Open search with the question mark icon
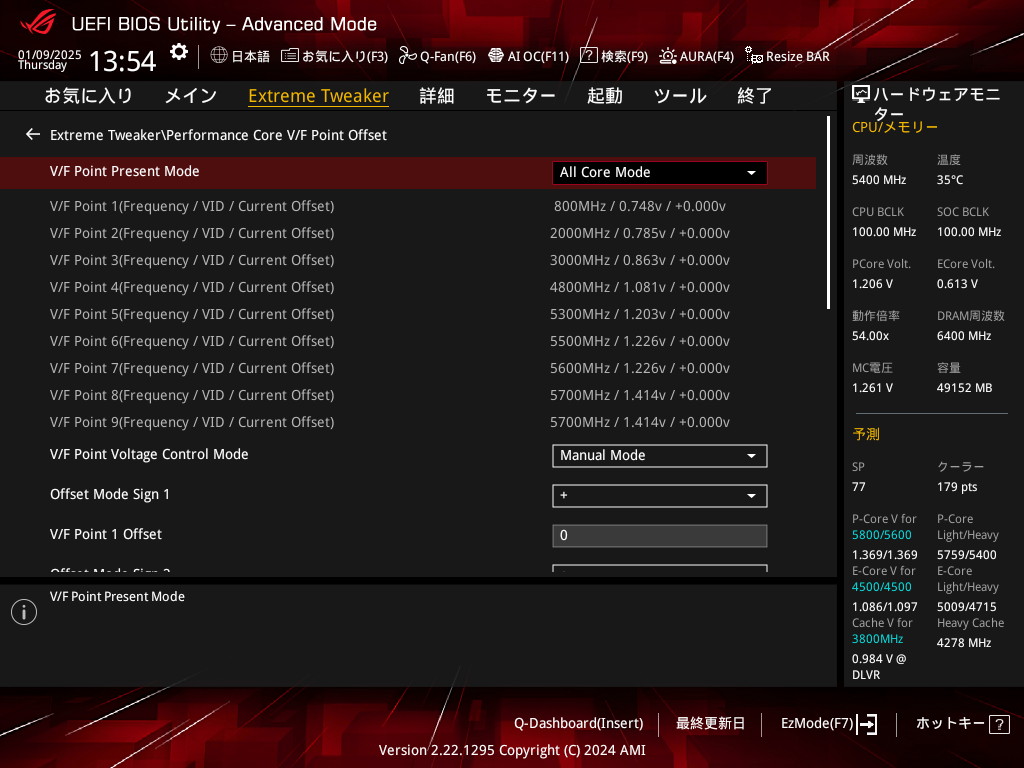1024x768 pixels. coord(589,56)
